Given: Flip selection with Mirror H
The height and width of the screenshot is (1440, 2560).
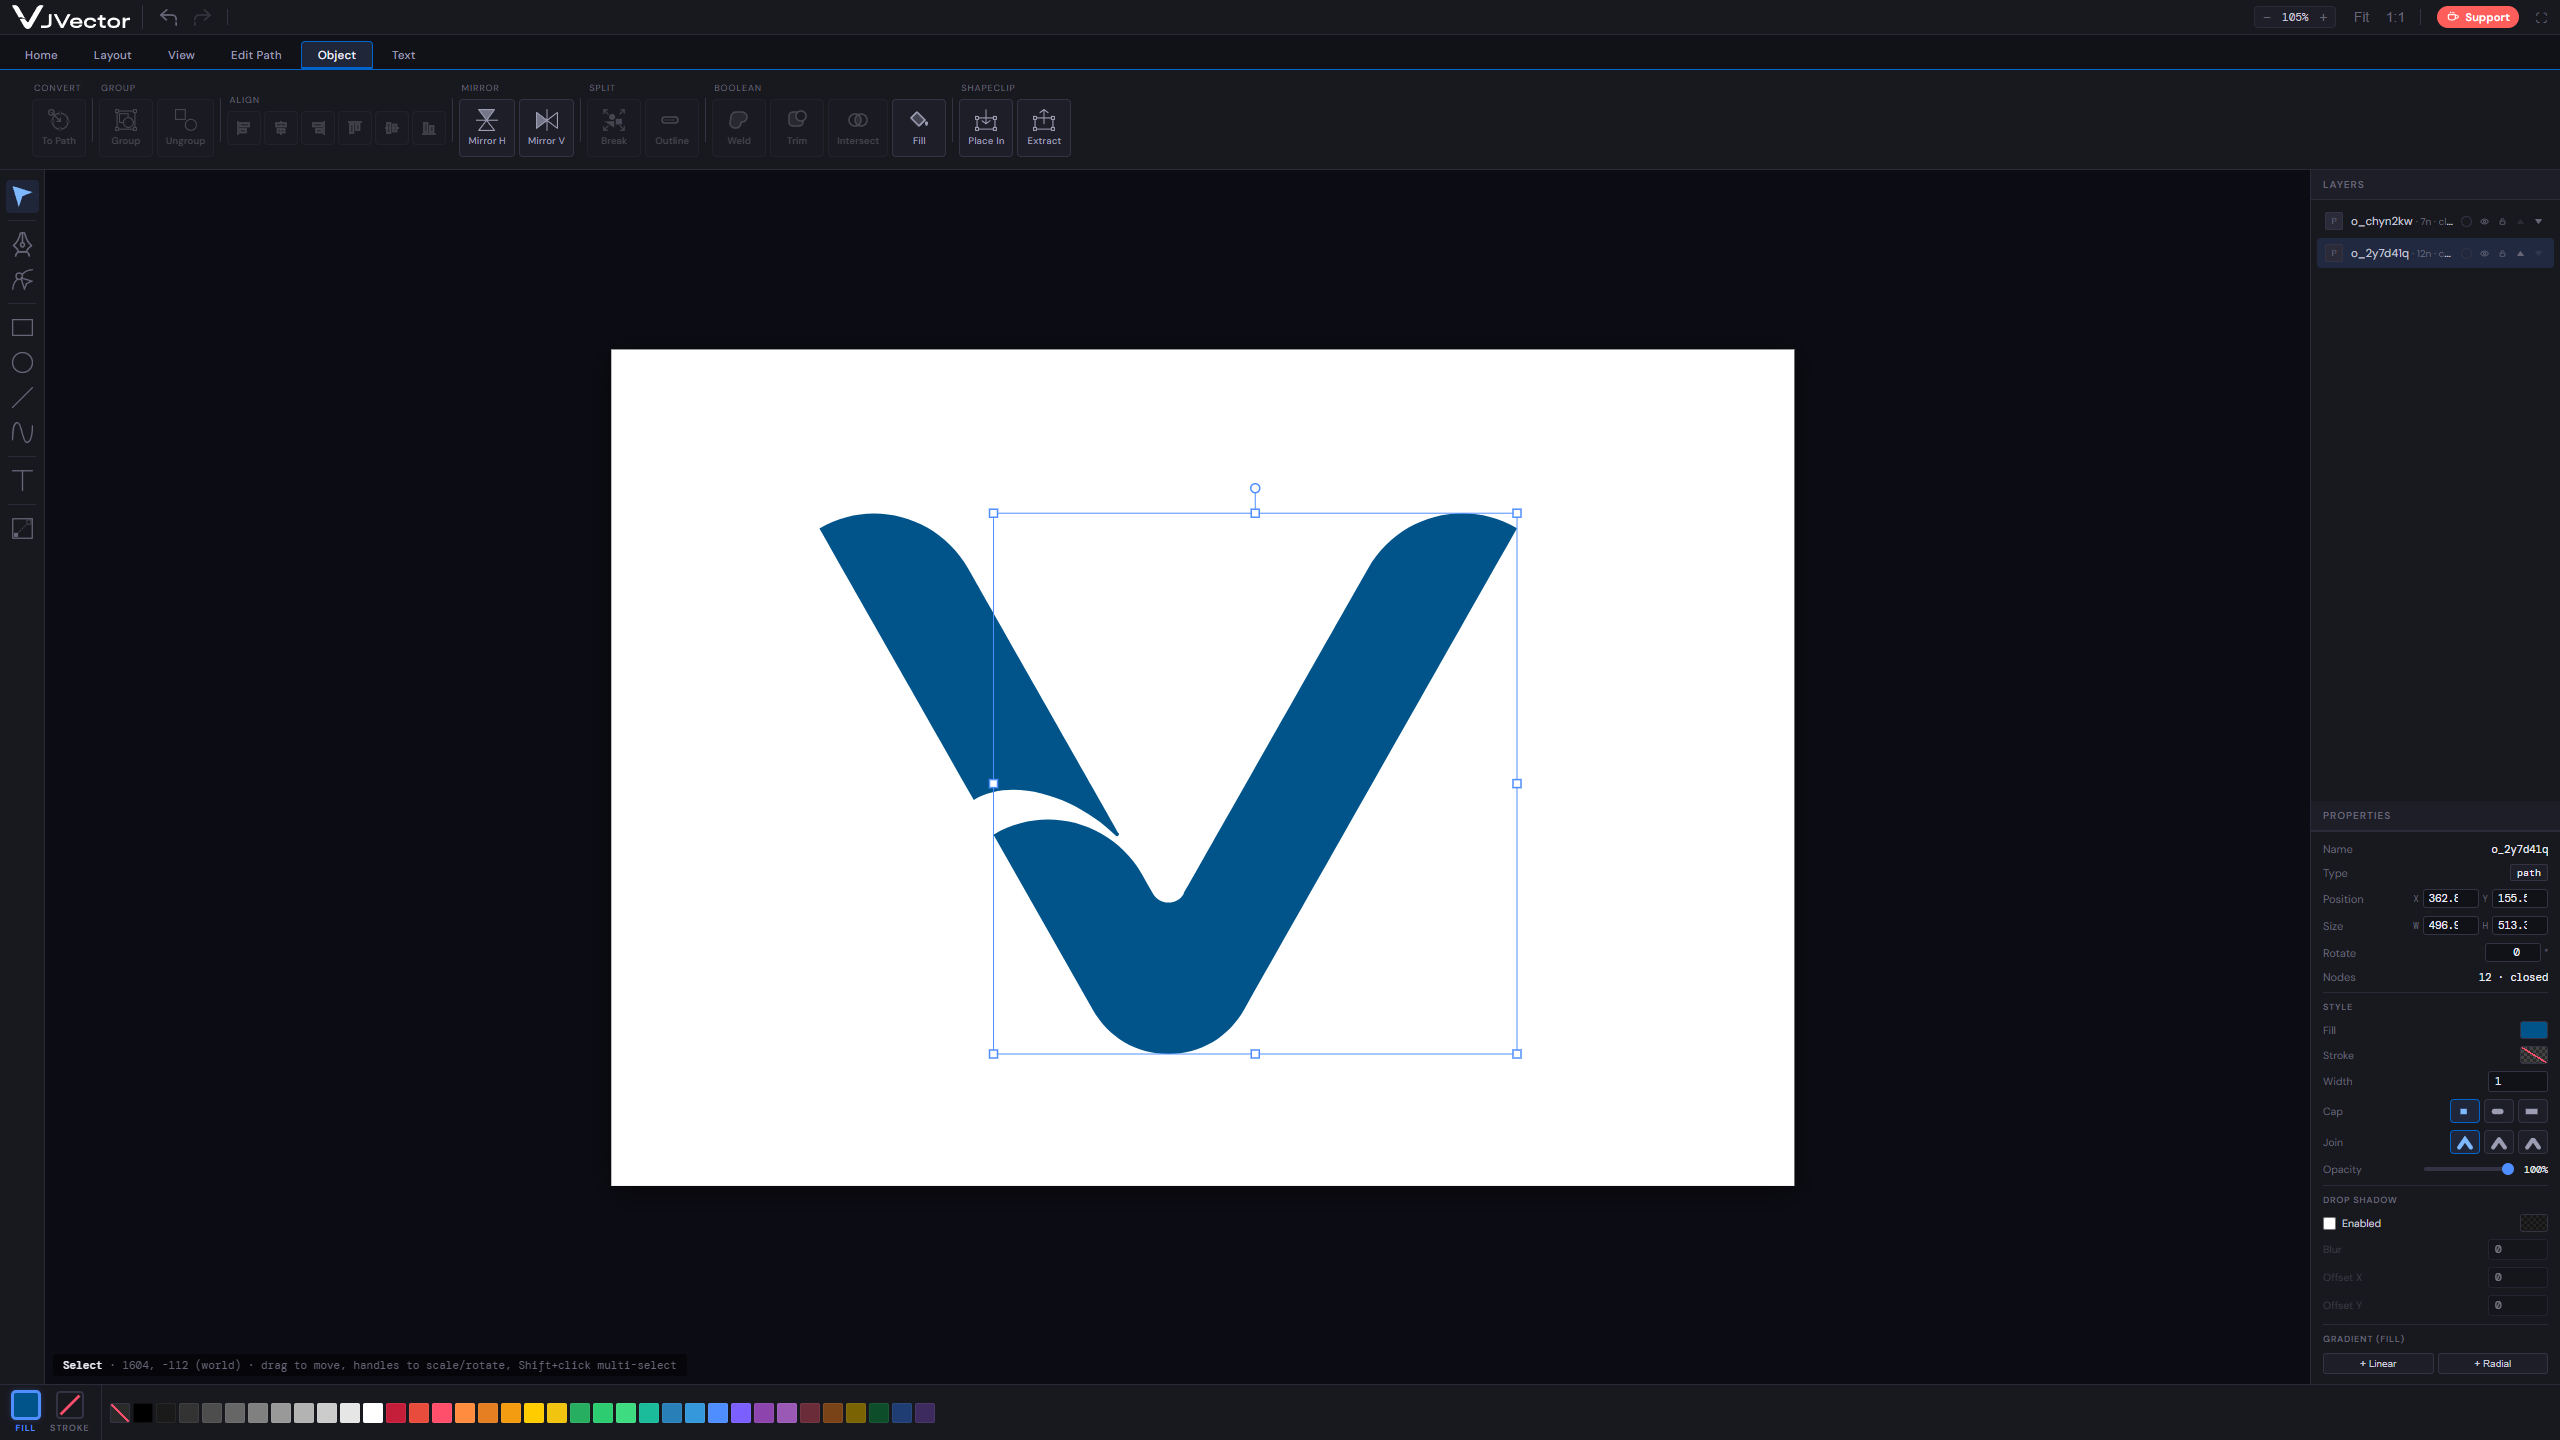Looking at the screenshot, I should (x=487, y=127).
